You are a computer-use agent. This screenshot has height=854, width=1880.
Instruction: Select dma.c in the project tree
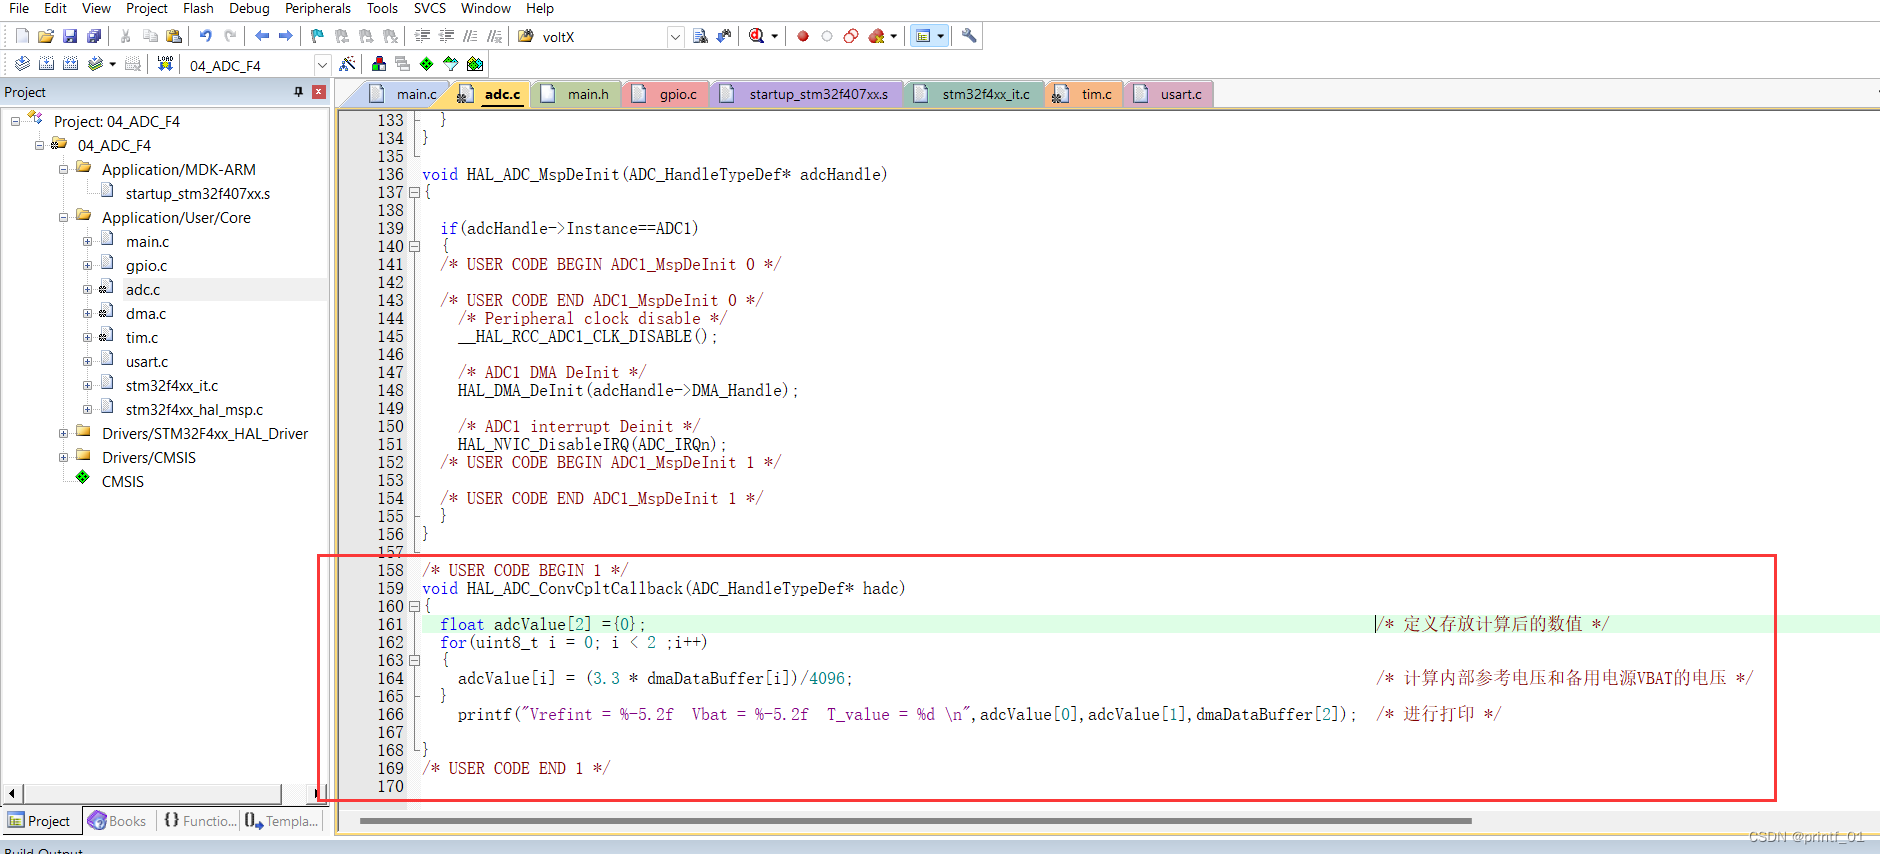[x=146, y=314]
